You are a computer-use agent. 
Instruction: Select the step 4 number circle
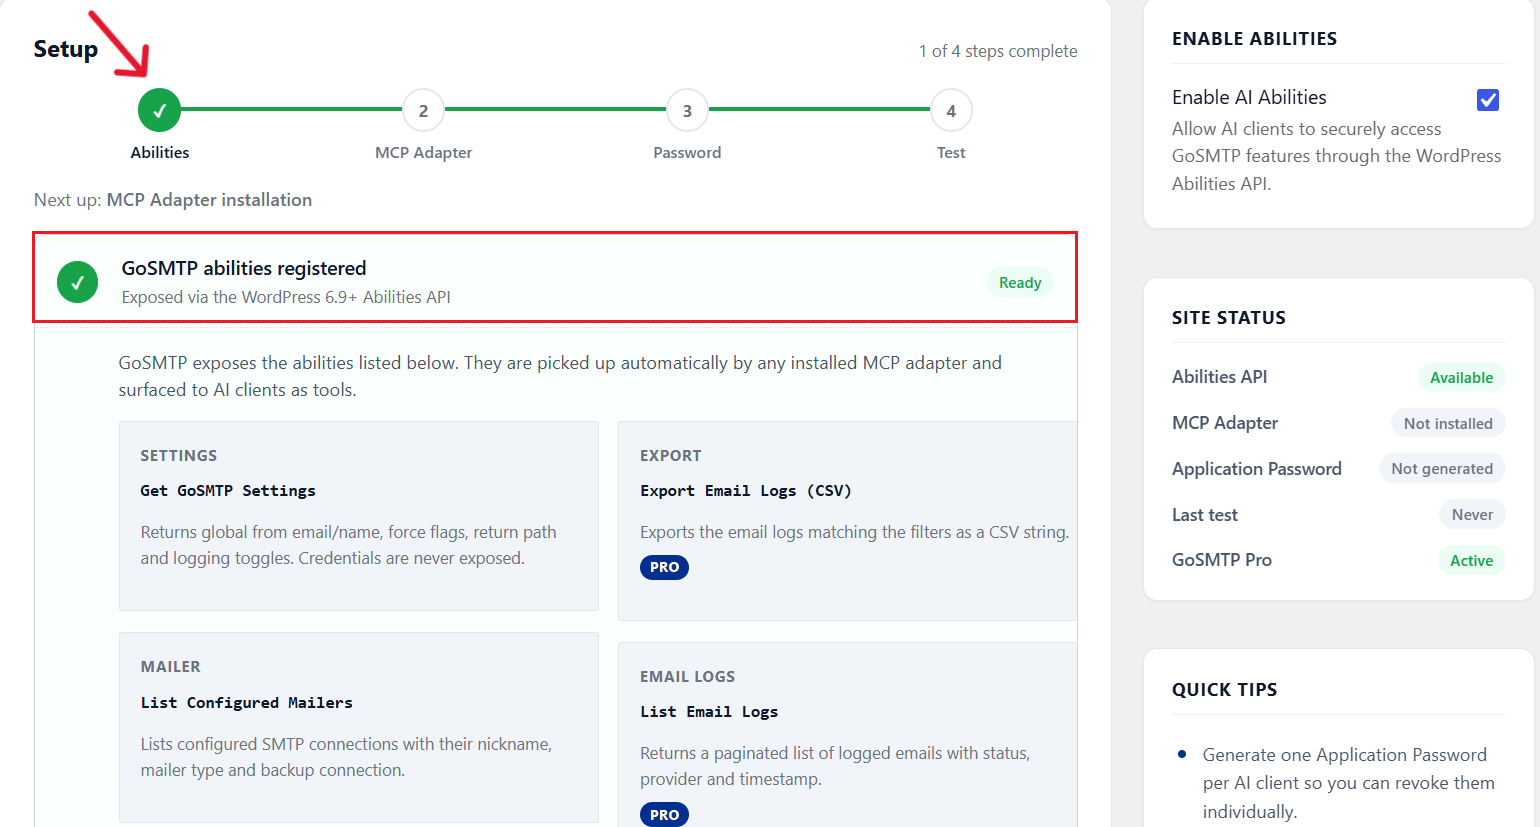[x=951, y=111]
